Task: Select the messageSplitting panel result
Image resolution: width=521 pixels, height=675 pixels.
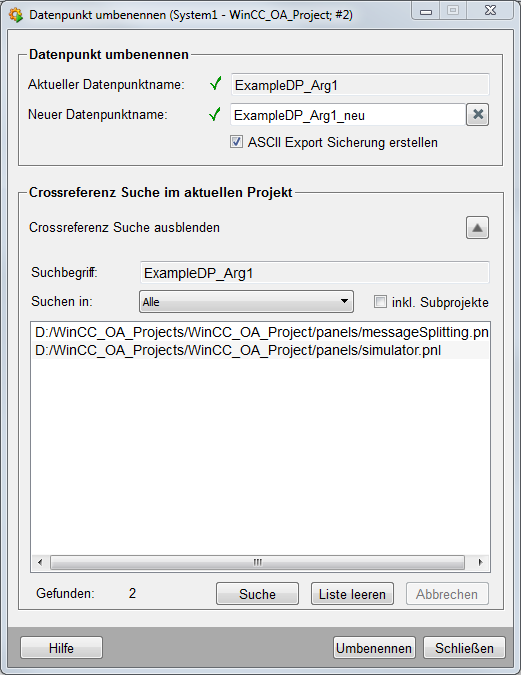Action: point(260,332)
